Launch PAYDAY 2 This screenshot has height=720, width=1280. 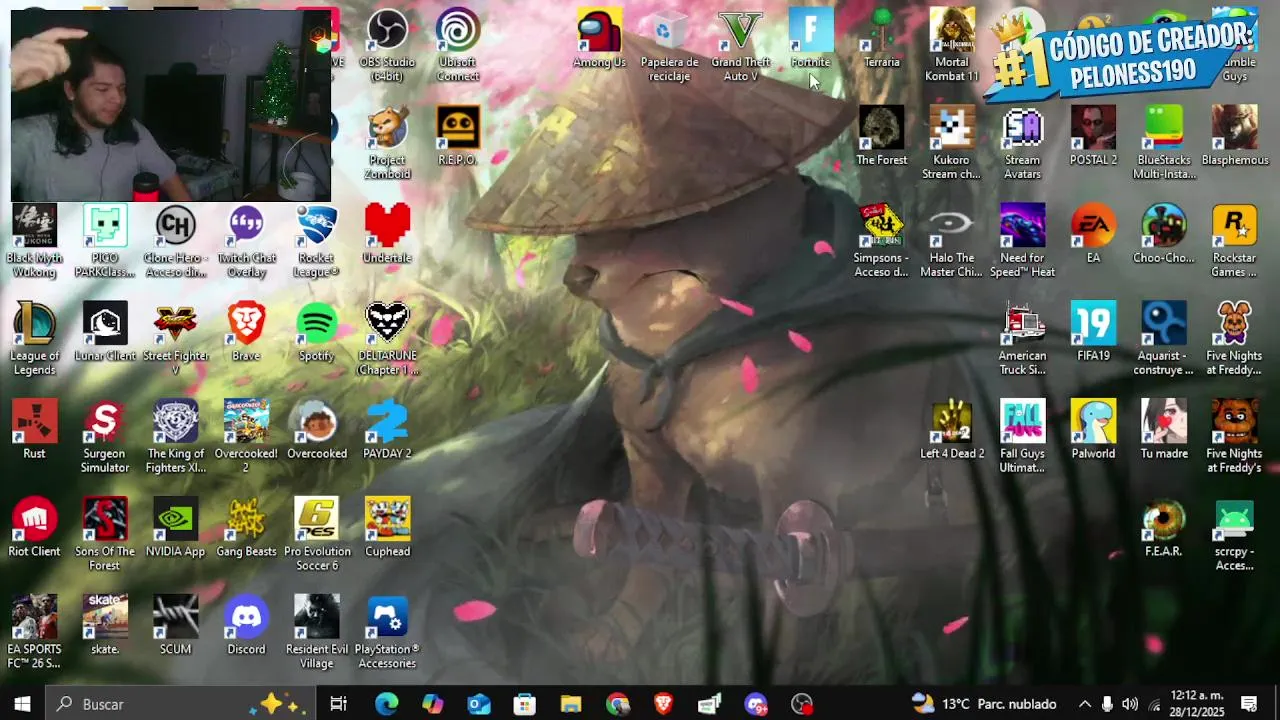point(387,431)
